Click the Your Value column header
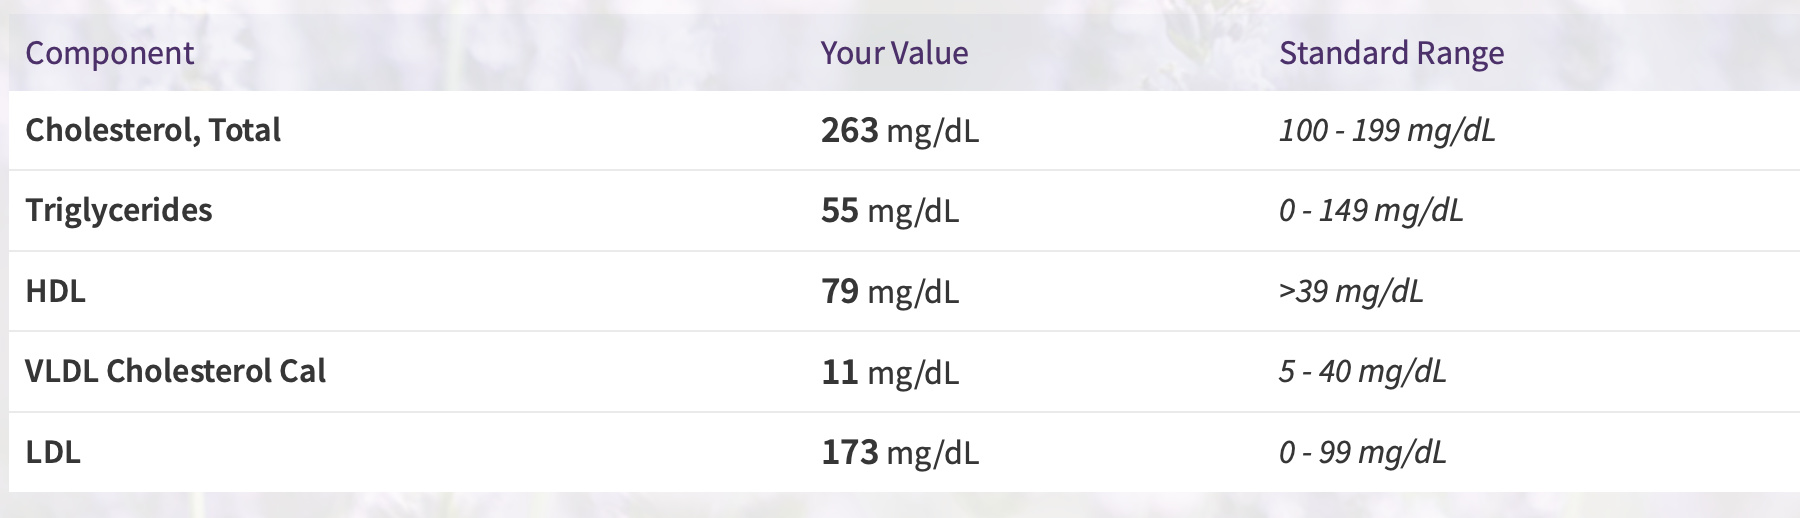The height and width of the screenshot is (518, 1800). 894,53
